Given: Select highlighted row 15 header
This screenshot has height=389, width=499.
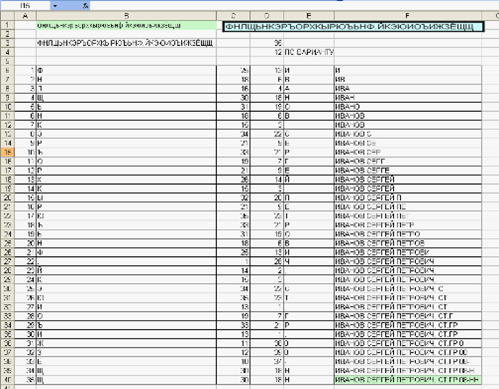Looking at the screenshot, I should click(x=7, y=152).
